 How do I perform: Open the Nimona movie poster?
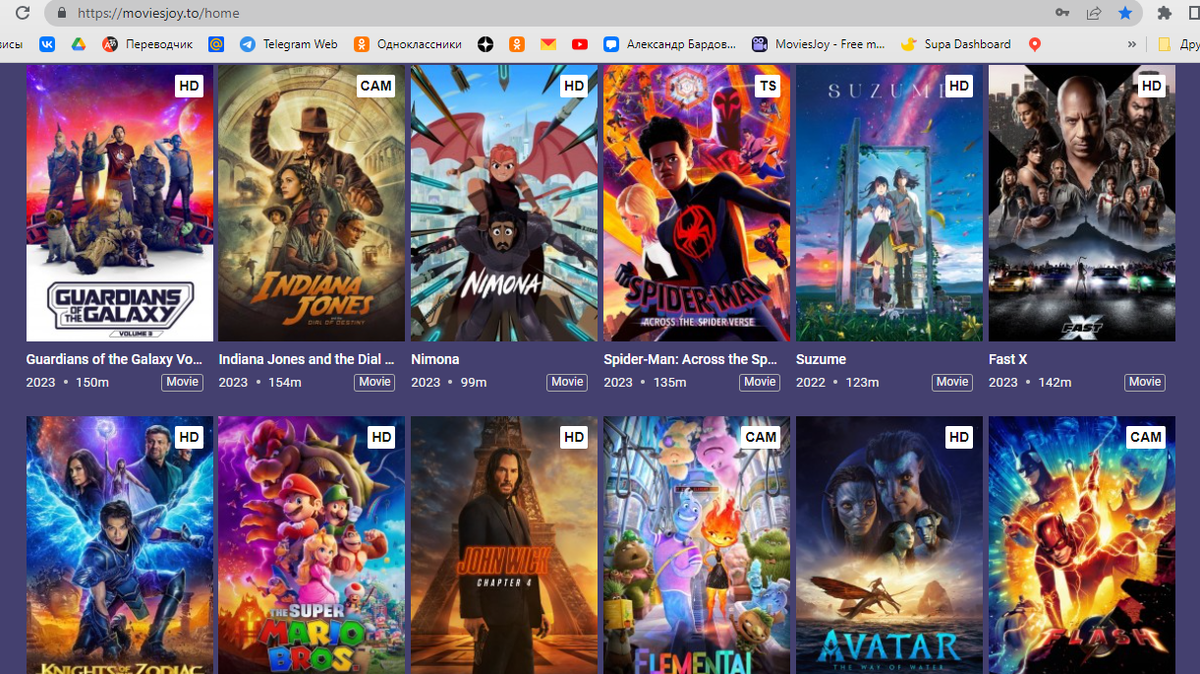504,203
